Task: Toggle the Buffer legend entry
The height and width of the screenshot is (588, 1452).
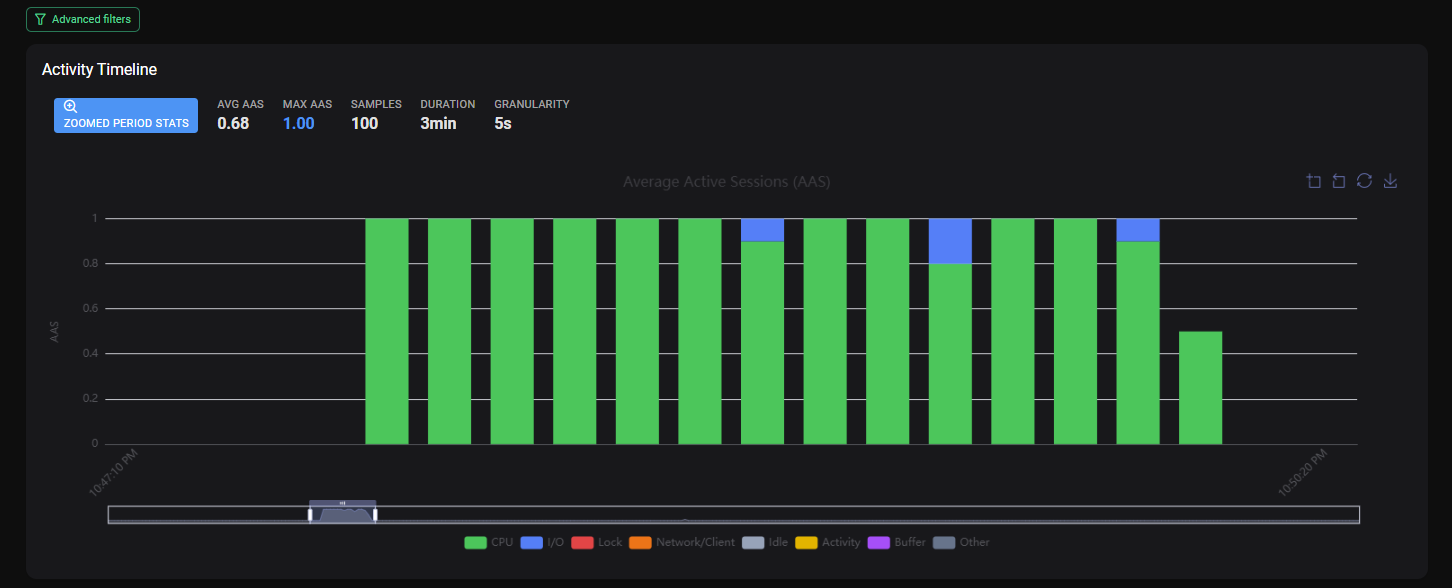Action: tap(897, 542)
